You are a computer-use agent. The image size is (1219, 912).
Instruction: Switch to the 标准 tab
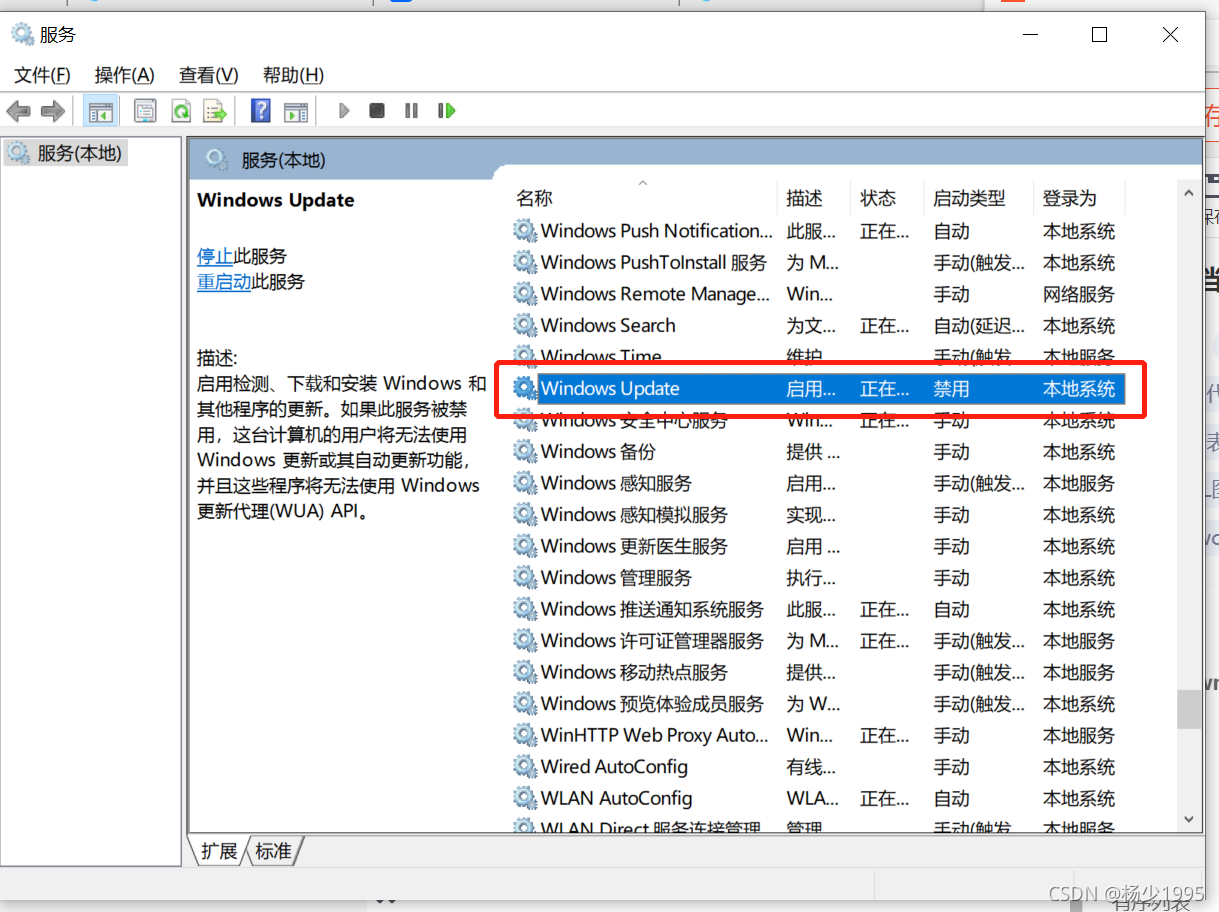click(x=274, y=851)
